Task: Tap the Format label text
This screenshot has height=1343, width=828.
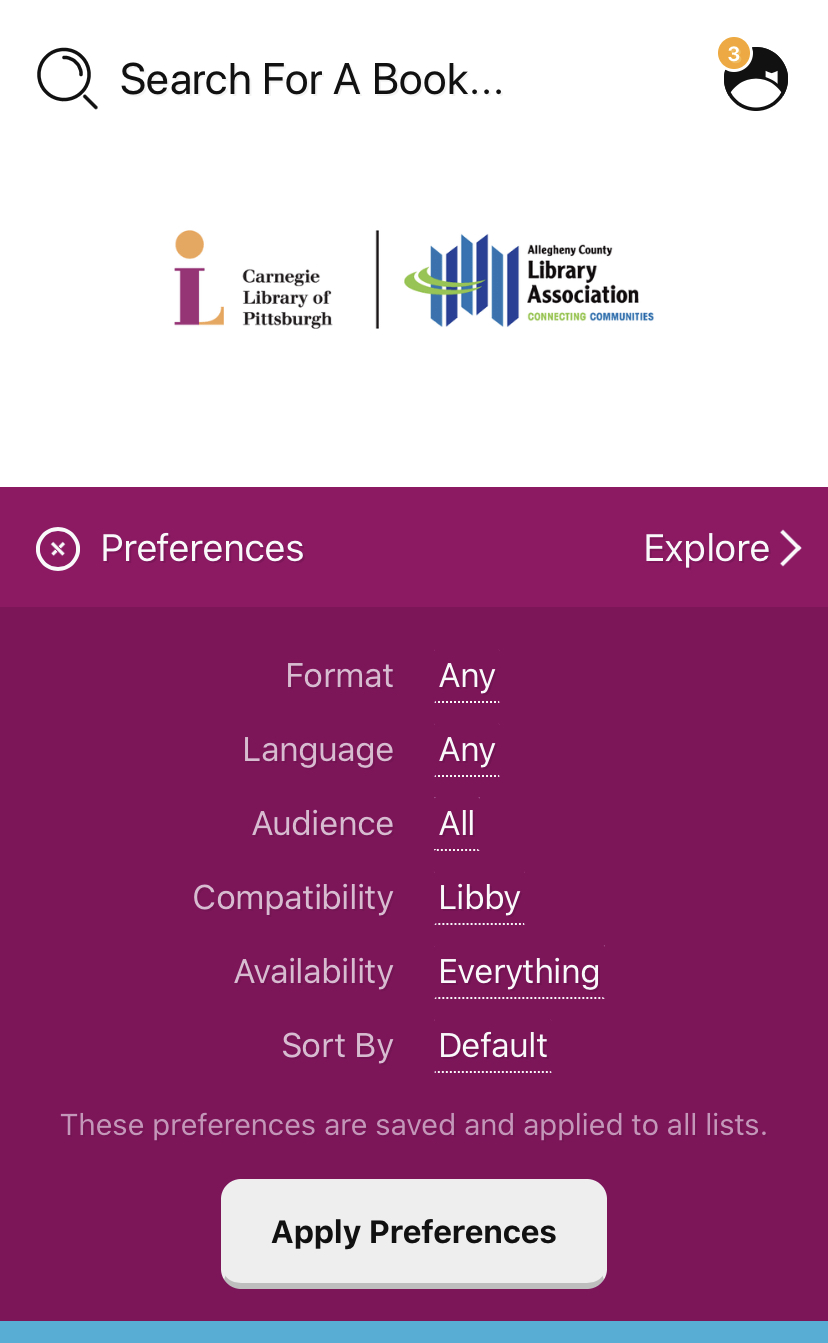Action: [x=339, y=677]
